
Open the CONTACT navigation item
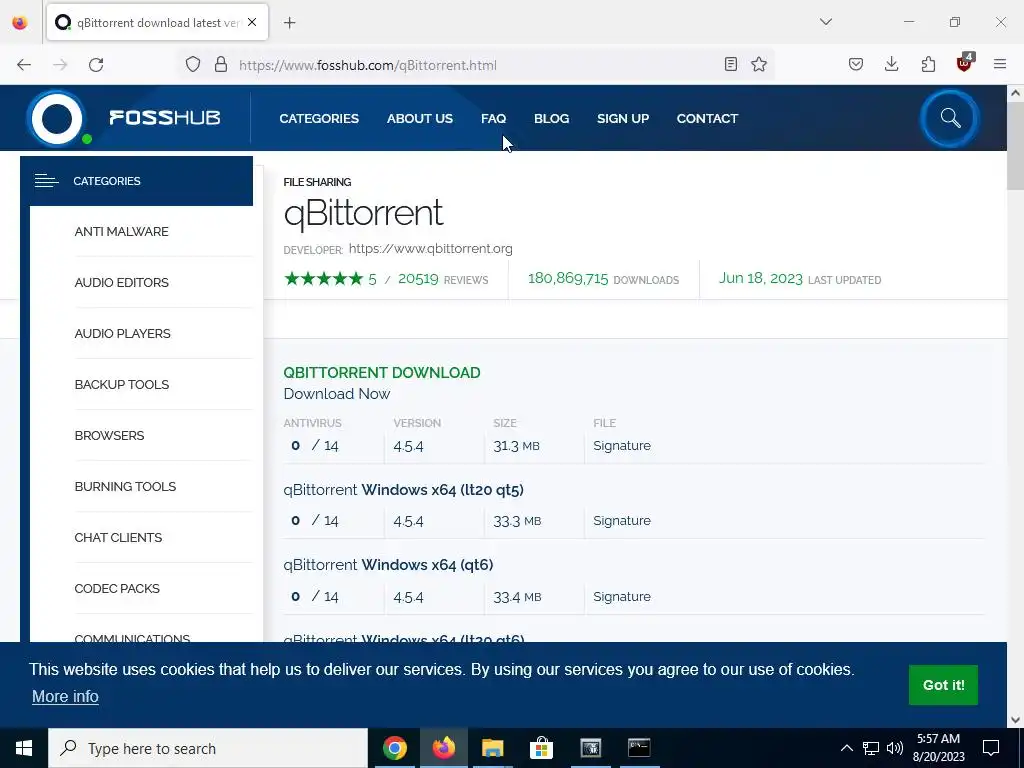[707, 119]
